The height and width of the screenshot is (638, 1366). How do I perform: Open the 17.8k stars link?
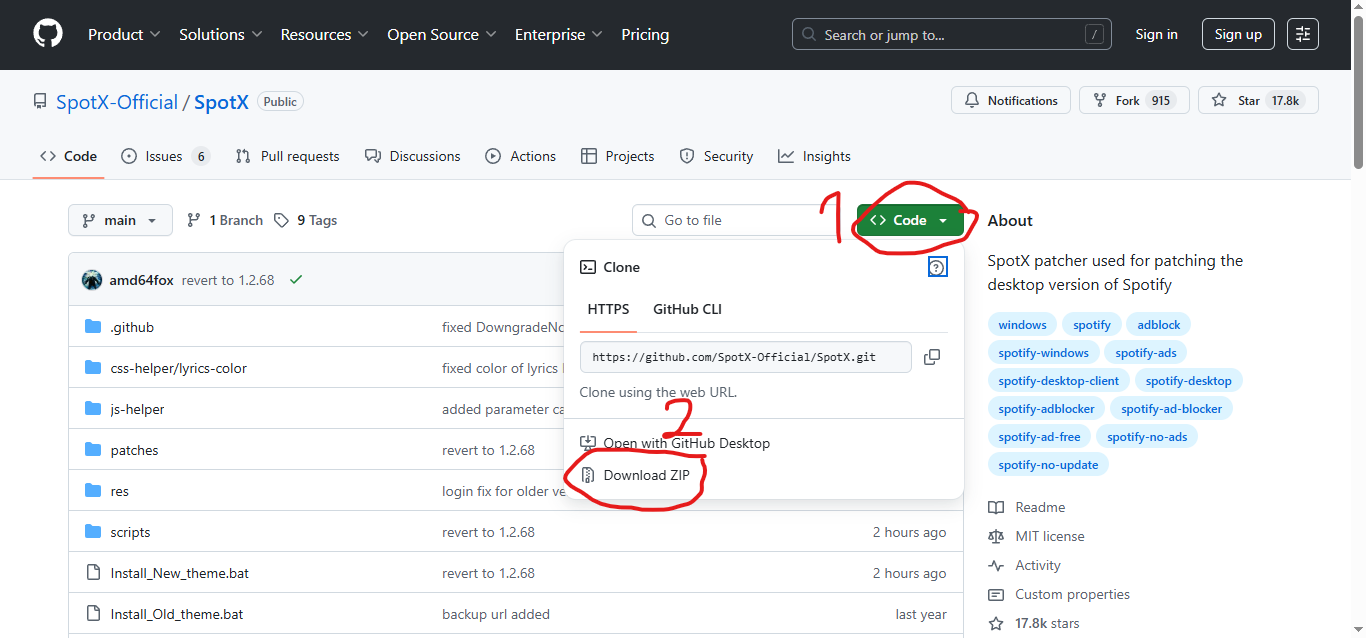click(1047, 623)
